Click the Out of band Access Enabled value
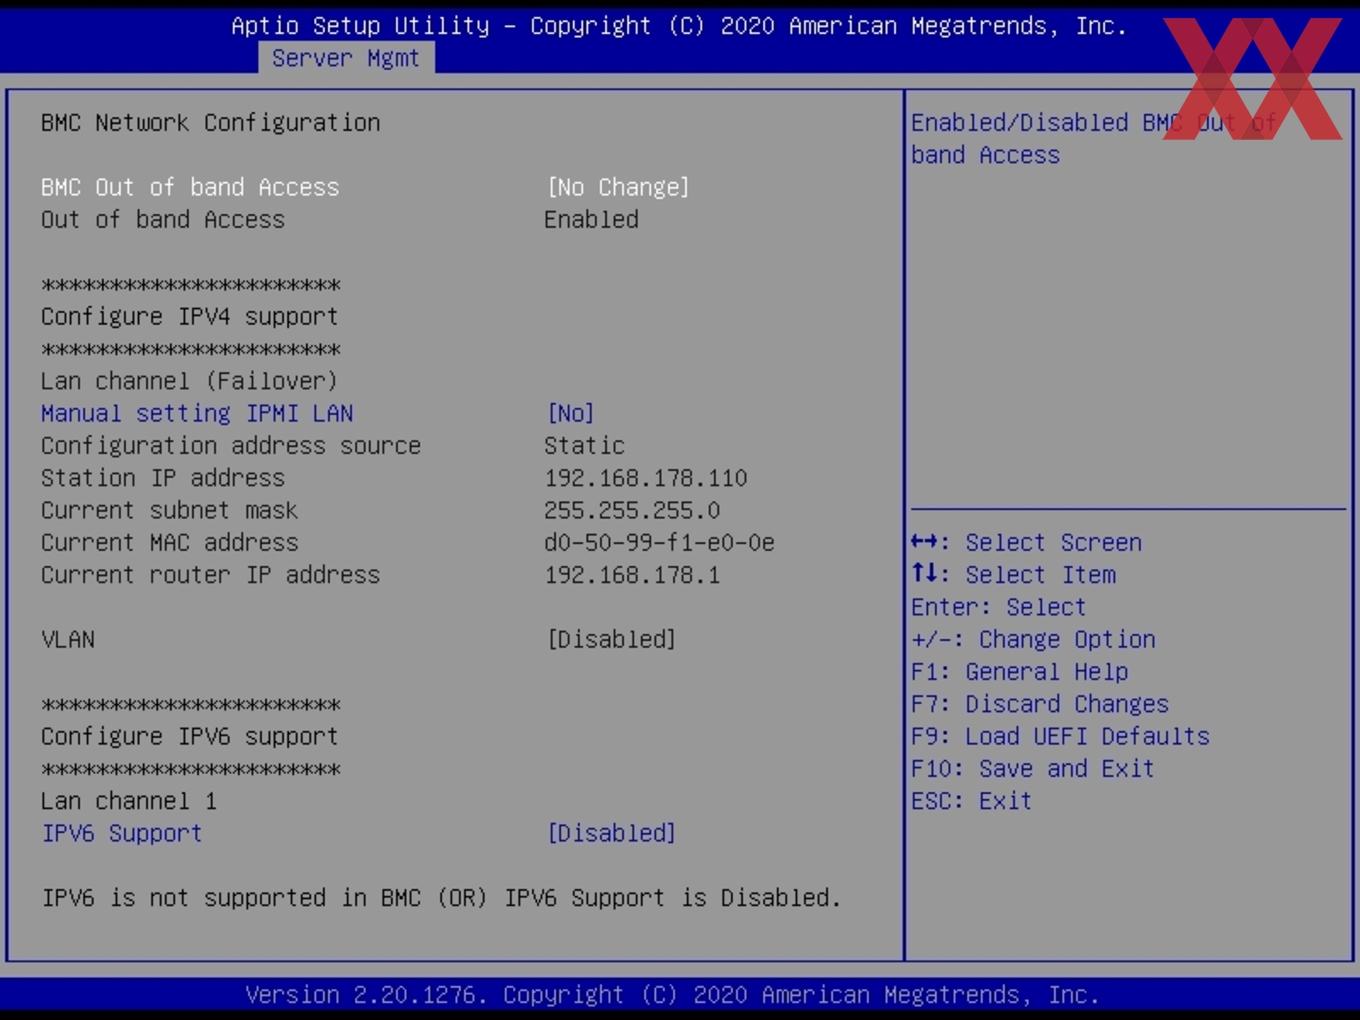Viewport: 1360px width, 1020px height. [591, 219]
